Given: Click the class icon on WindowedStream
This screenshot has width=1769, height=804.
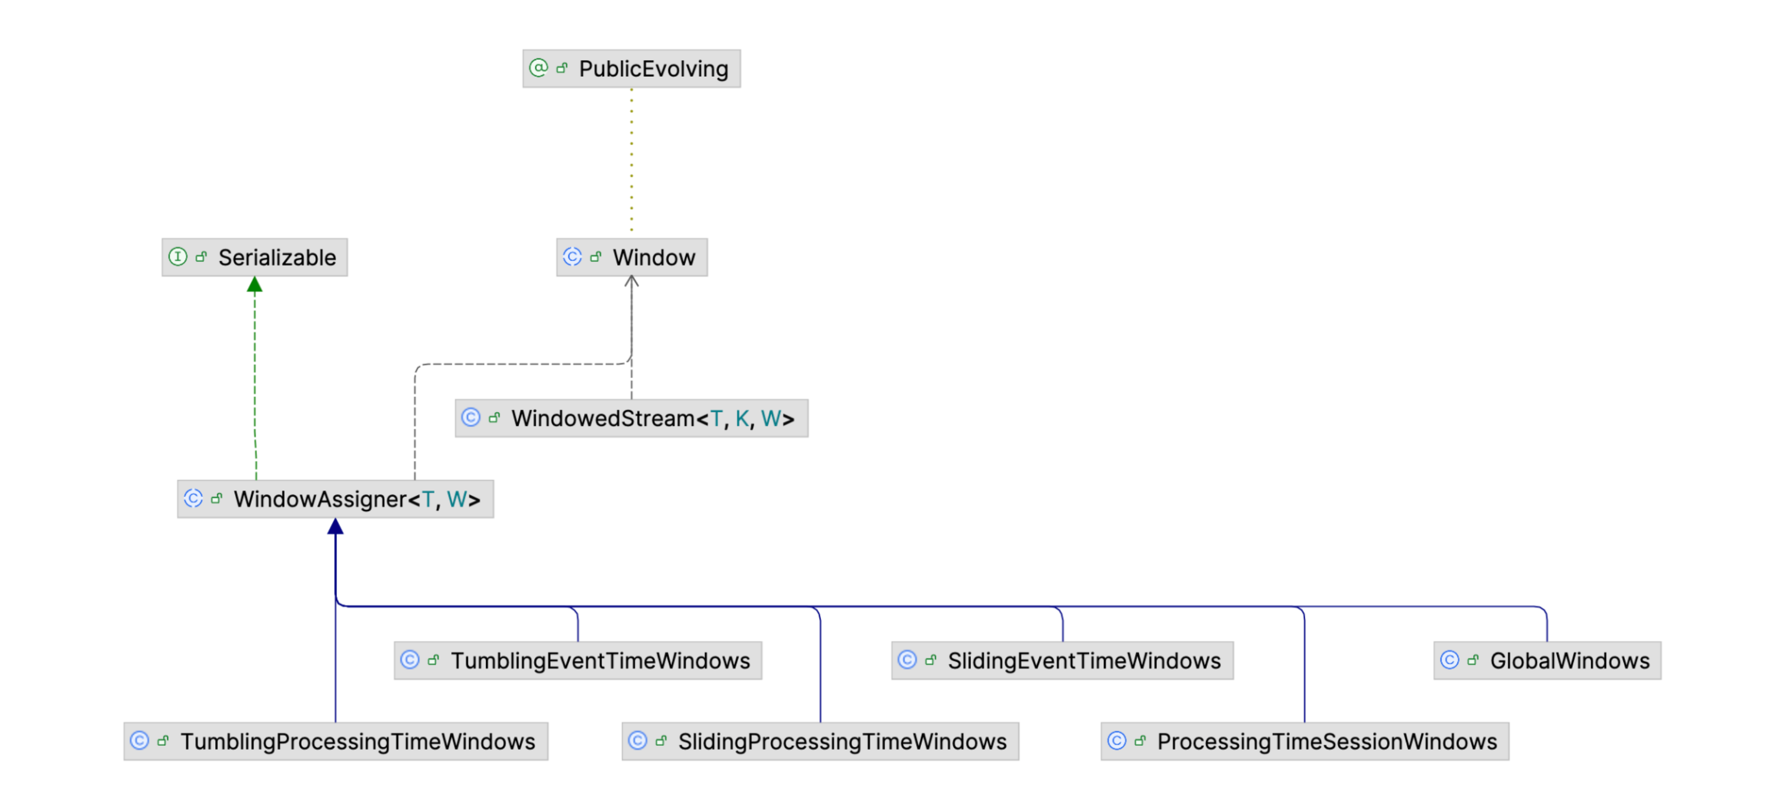Looking at the screenshot, I should pos(471,417).
